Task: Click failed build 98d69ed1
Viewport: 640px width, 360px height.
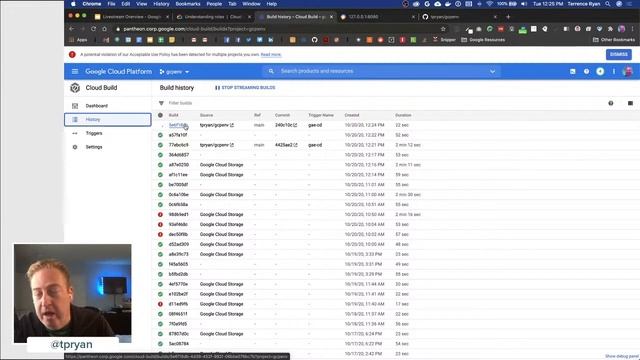Action: (179, 215)
